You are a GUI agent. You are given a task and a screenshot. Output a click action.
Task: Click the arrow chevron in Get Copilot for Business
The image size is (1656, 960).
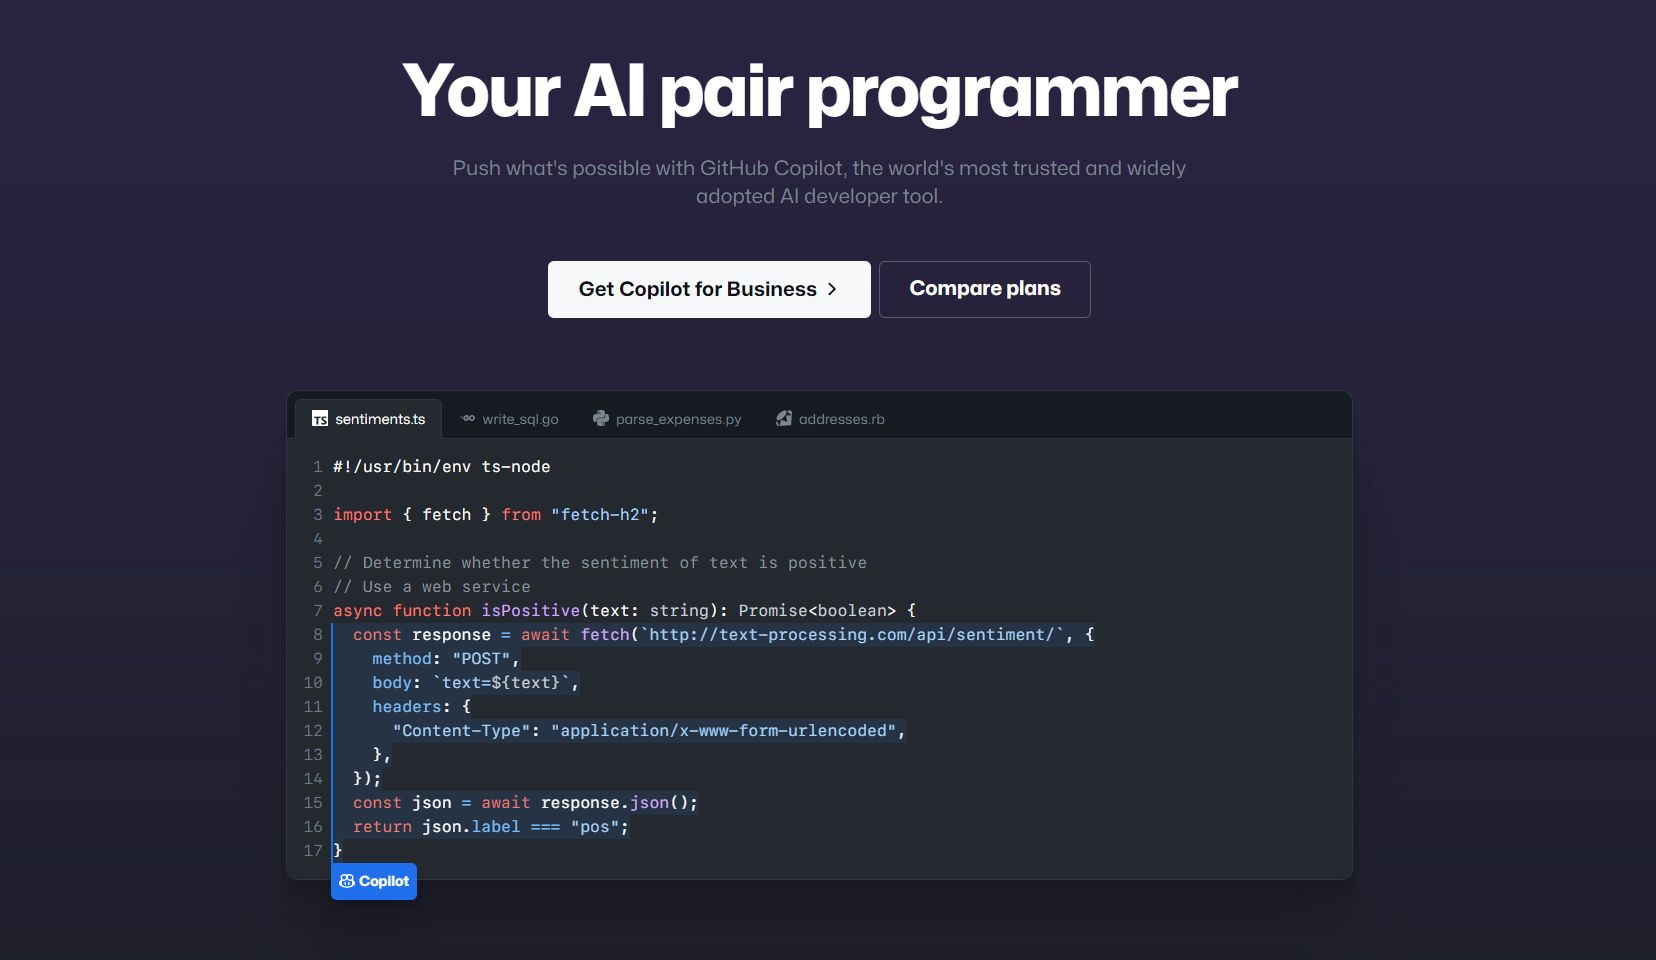(832, 289)
